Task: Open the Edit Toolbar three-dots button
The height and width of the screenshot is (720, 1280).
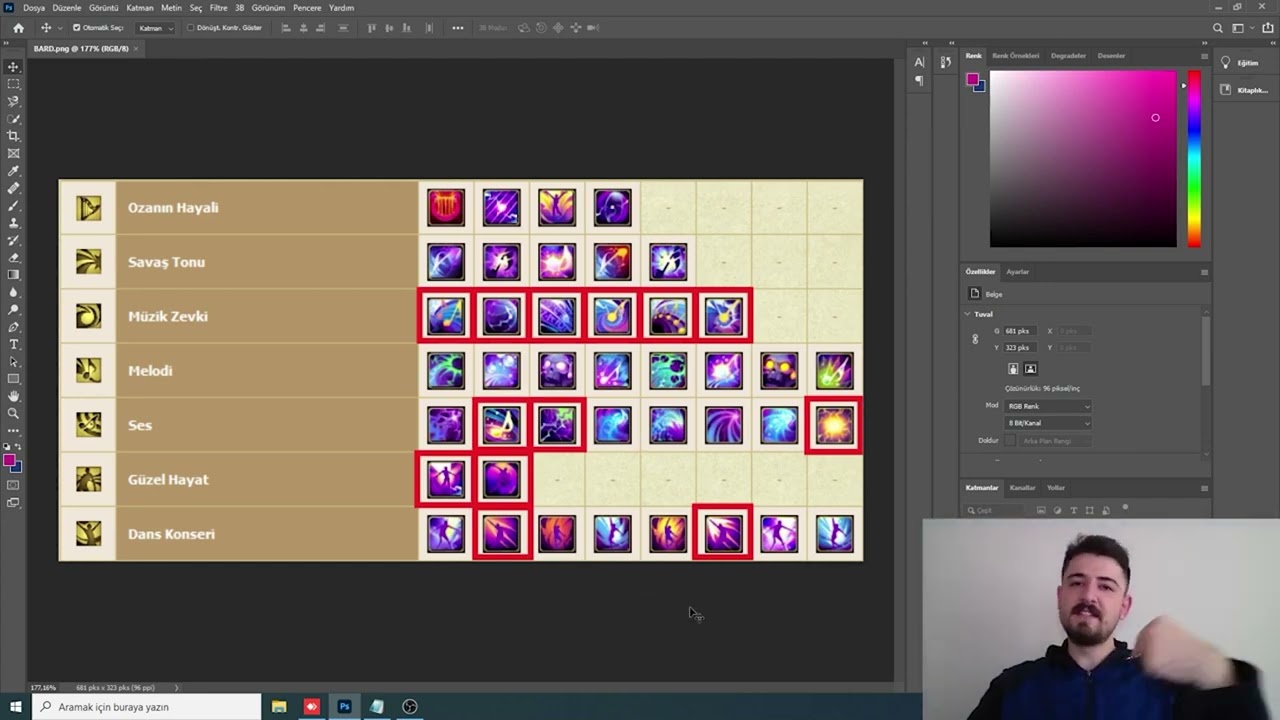Action: pos(13,431)
